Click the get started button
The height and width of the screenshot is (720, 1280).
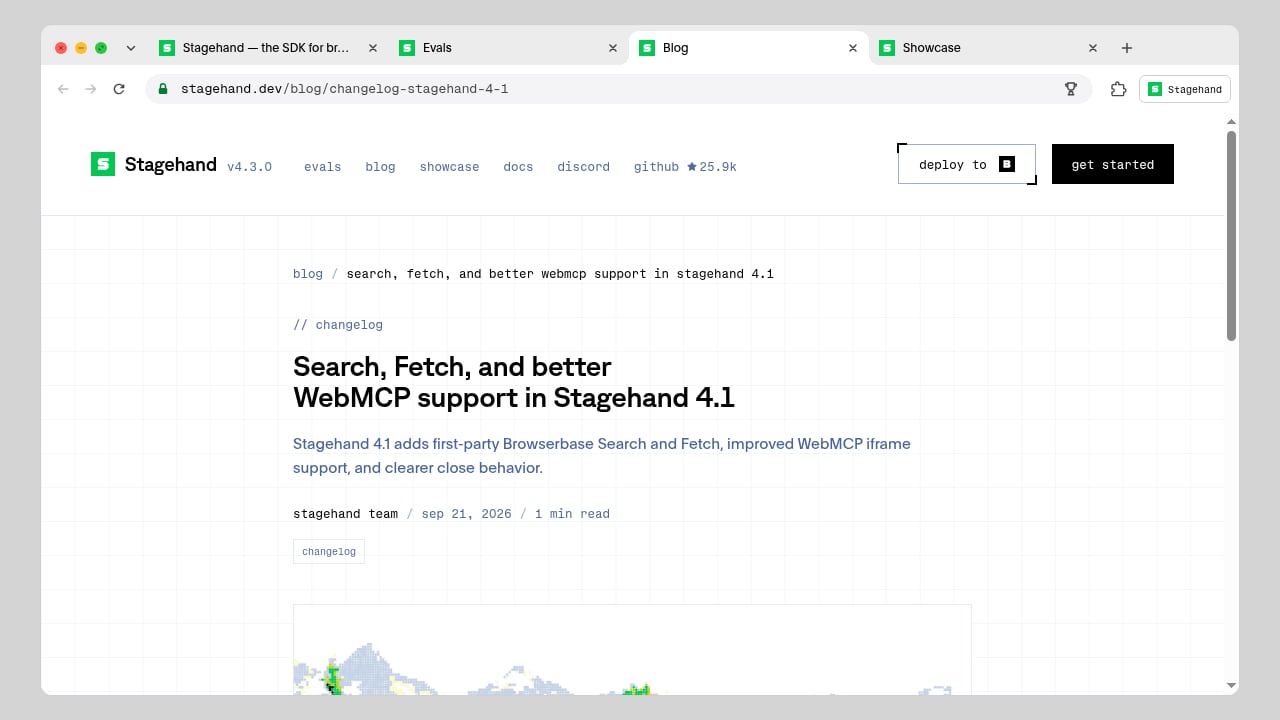tap(1113, 164)
